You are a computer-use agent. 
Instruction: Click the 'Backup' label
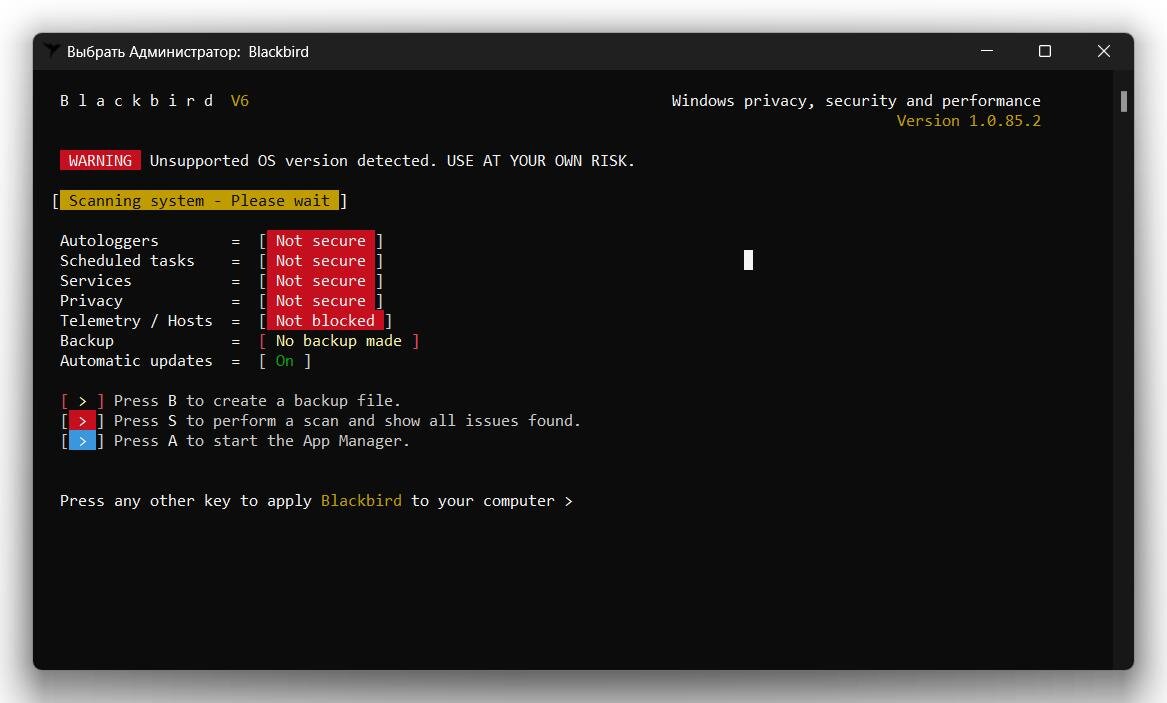click(x=86, y=341)
